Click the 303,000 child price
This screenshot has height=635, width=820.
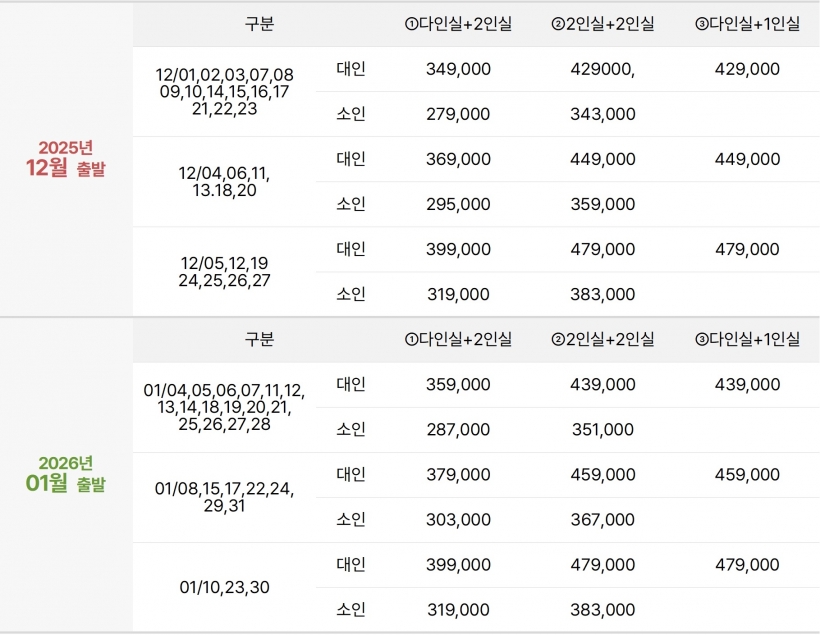click(x=458, y=519)
